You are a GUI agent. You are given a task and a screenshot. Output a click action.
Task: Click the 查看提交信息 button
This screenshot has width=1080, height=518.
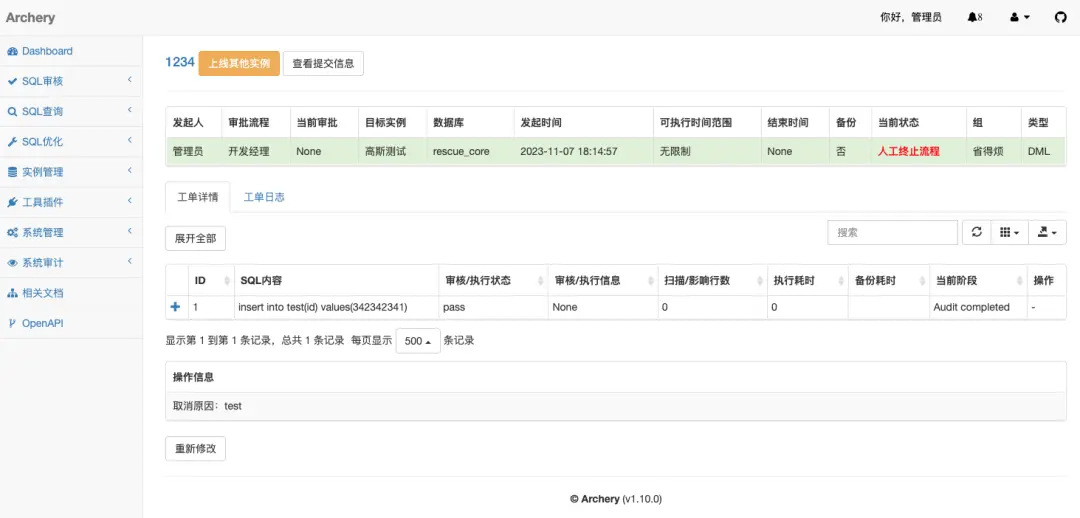click(323, 63)
